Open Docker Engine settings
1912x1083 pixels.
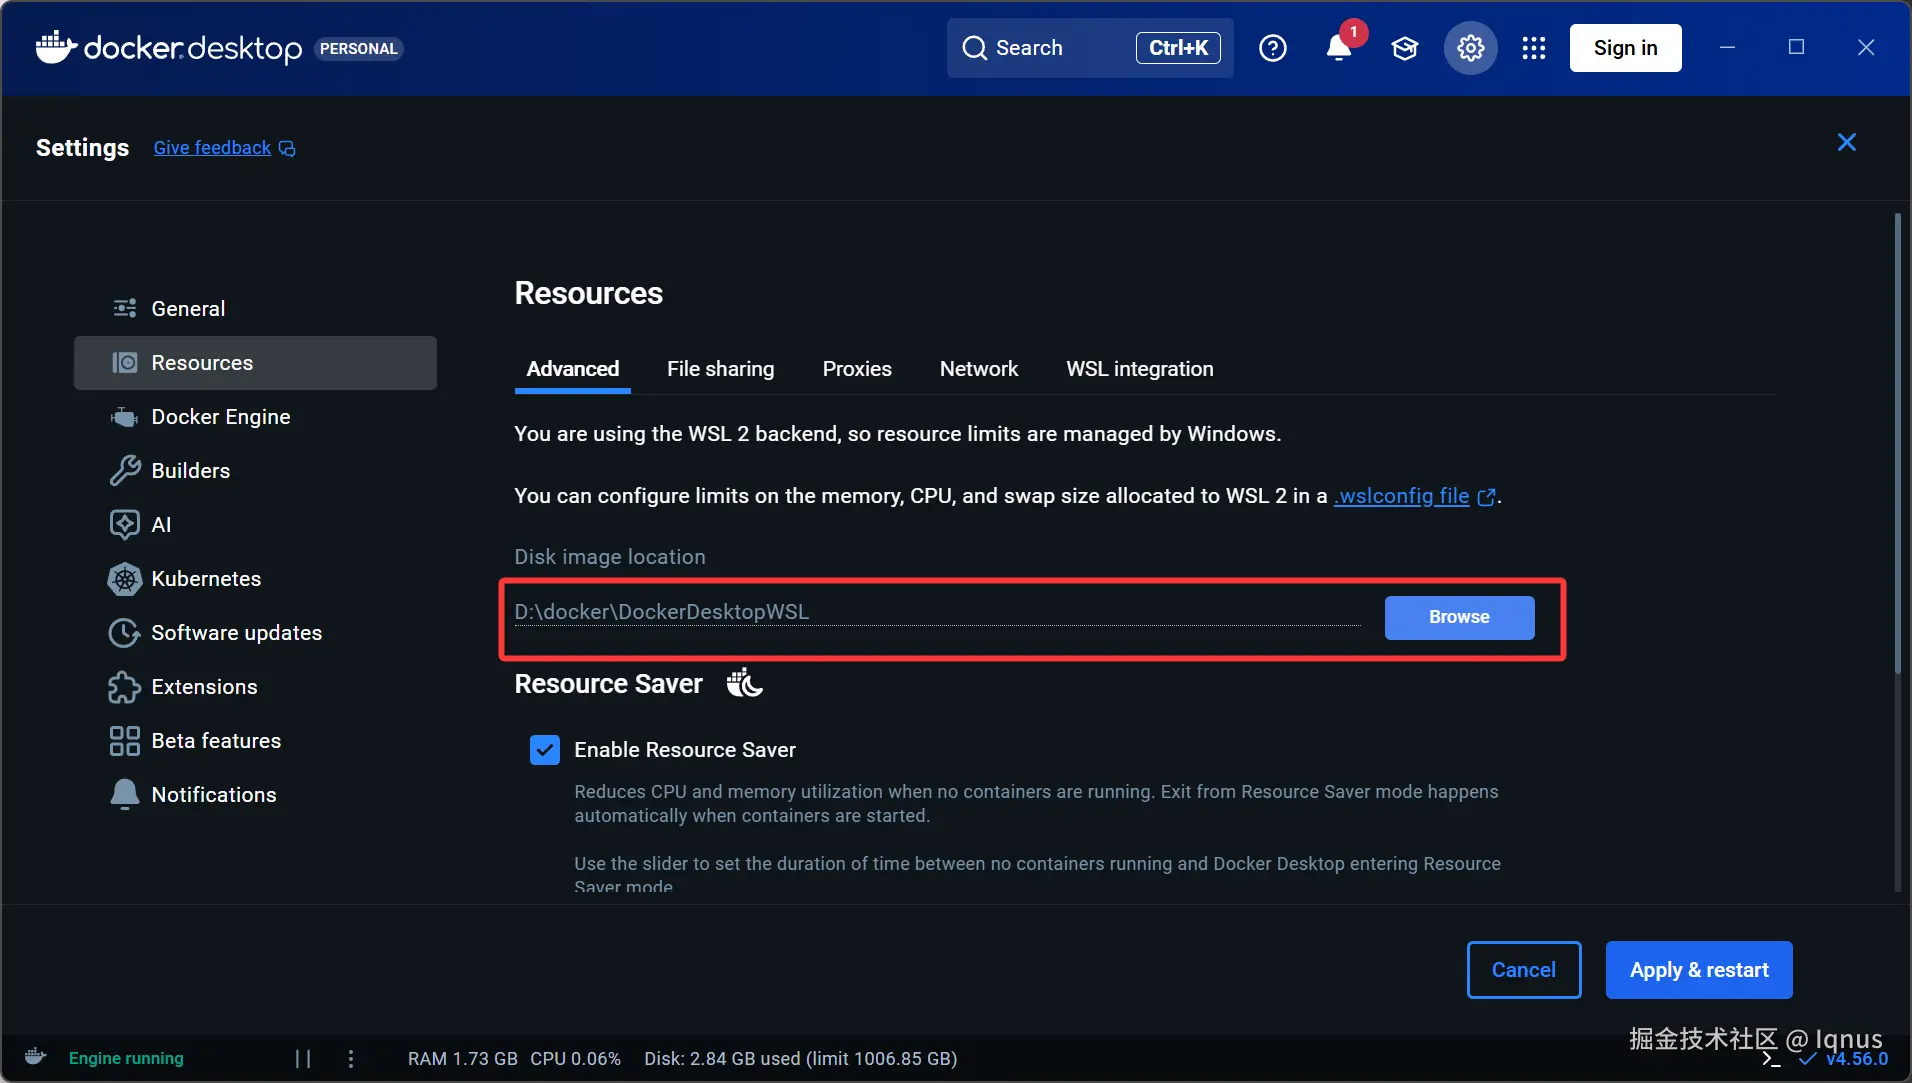click(x=255, y=417)
